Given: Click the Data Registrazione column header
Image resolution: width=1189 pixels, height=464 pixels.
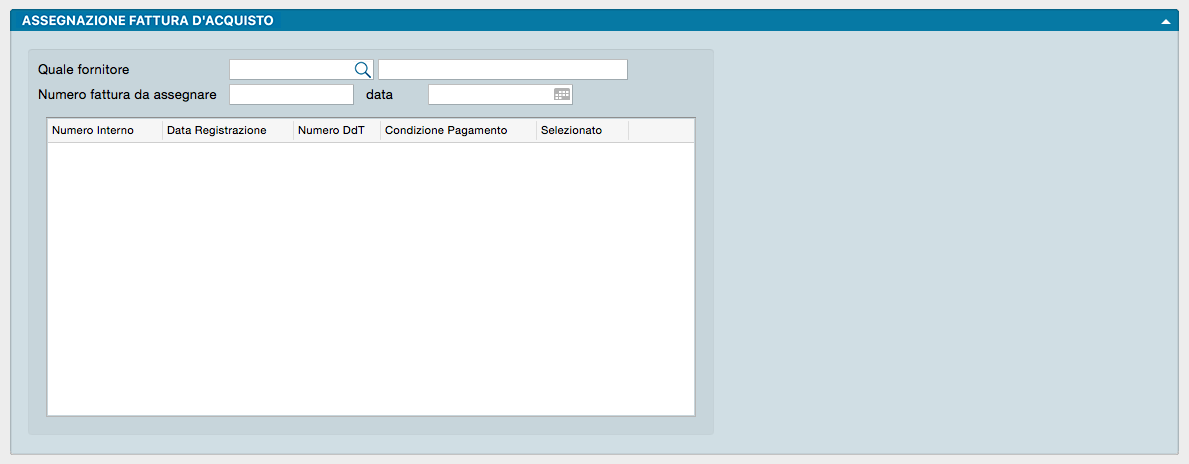Looking at the screenshot, I should tap(217, 131).
